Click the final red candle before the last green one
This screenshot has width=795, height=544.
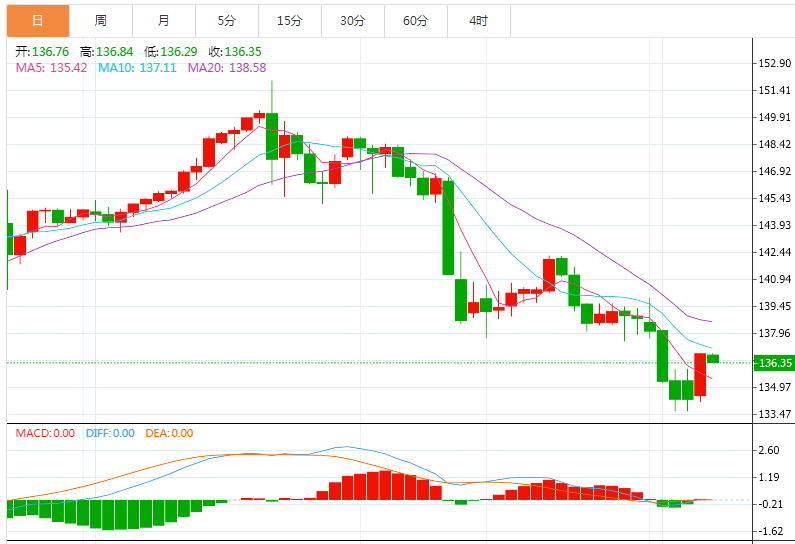pyautogui.click(x=700, y=375)
